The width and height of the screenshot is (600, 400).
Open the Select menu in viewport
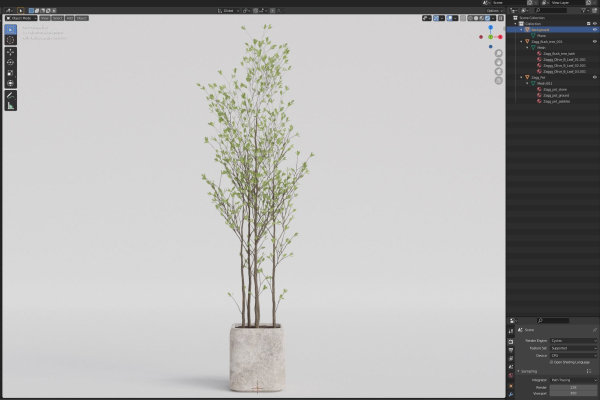point(57,18)
